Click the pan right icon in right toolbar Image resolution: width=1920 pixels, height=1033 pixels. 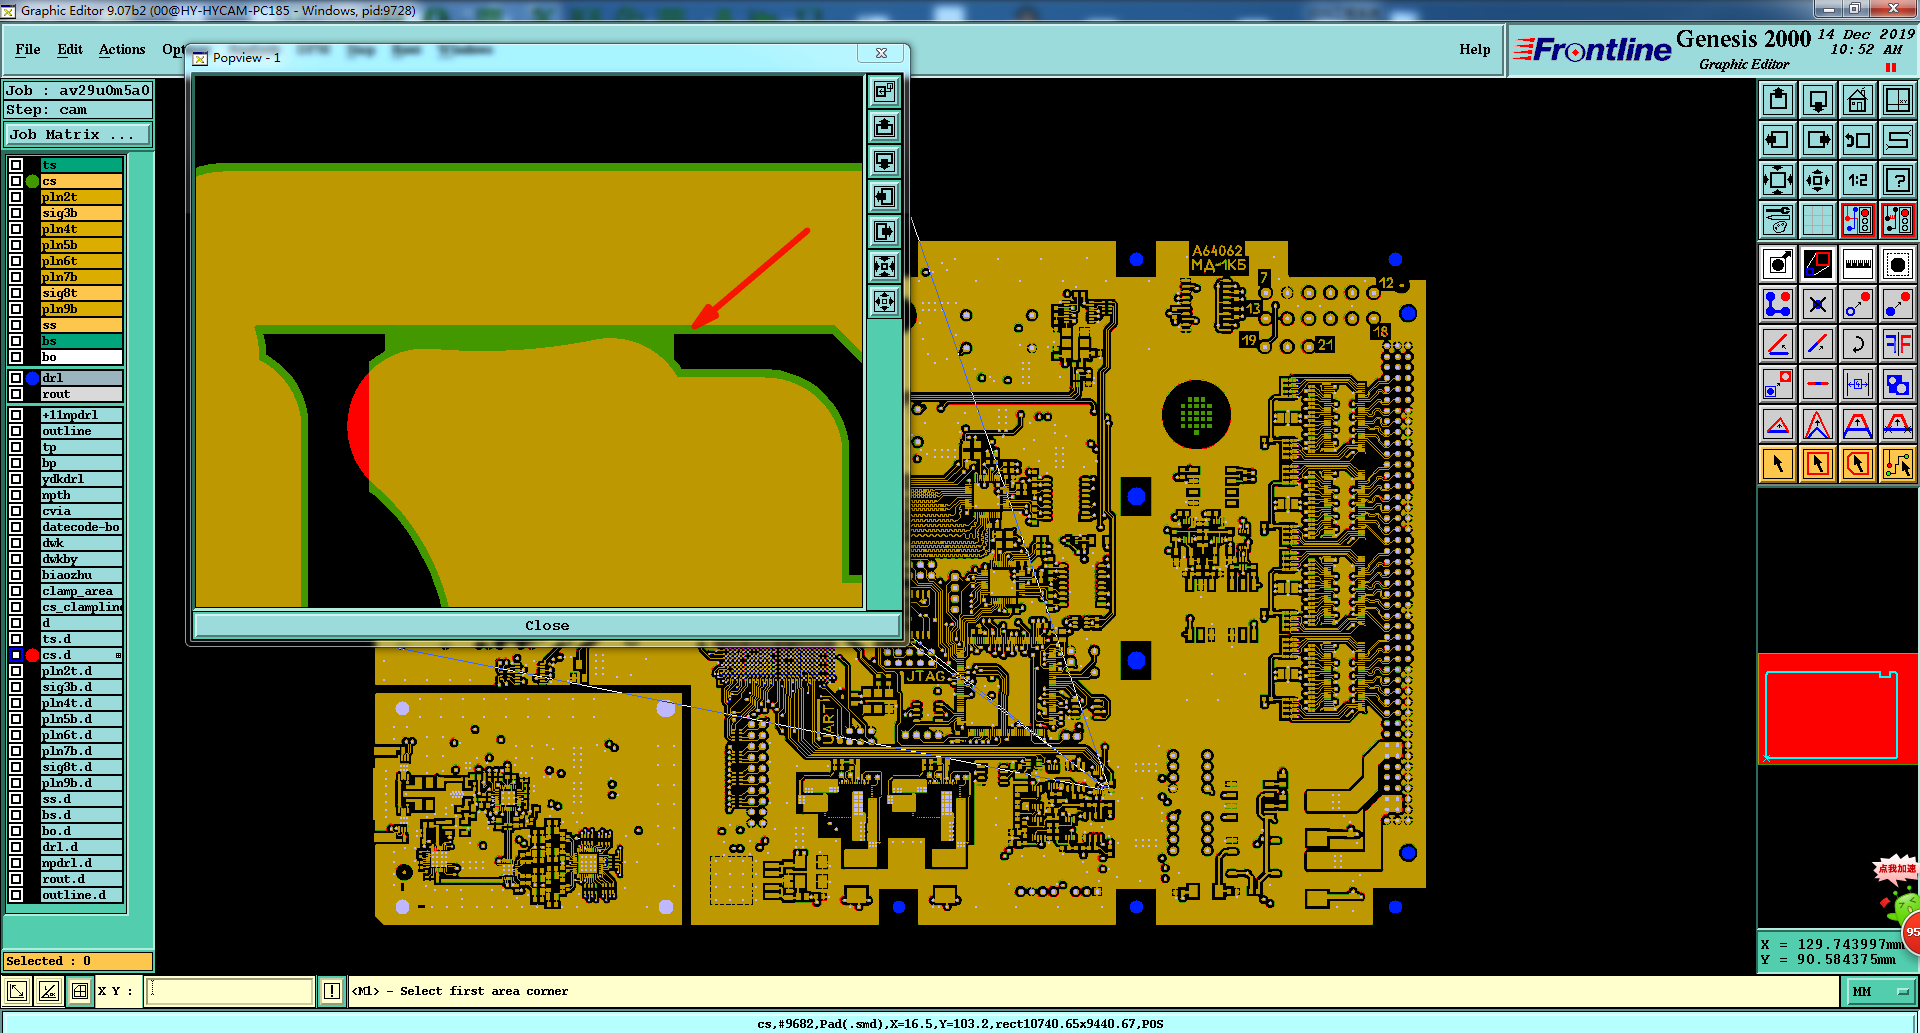(x=1818, y=140)
